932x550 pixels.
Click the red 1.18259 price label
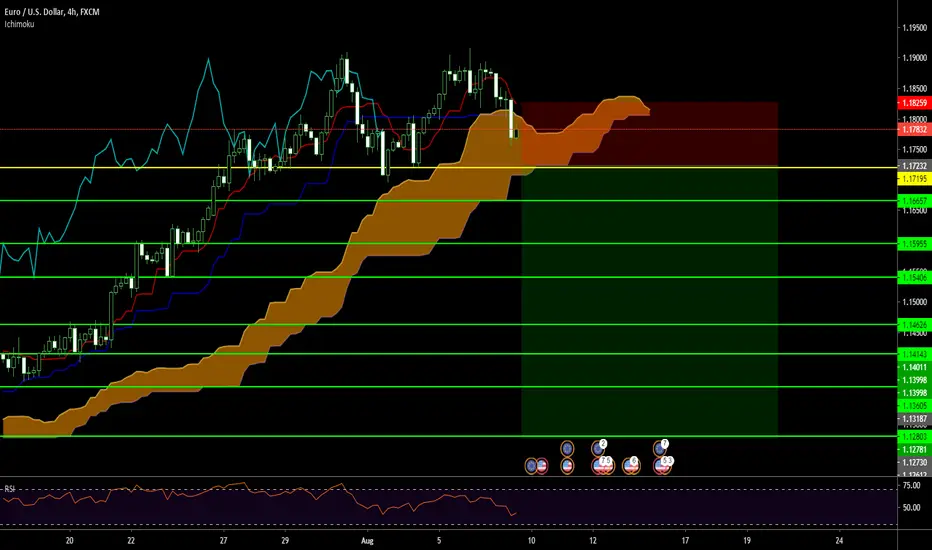(x=914, y=103)
